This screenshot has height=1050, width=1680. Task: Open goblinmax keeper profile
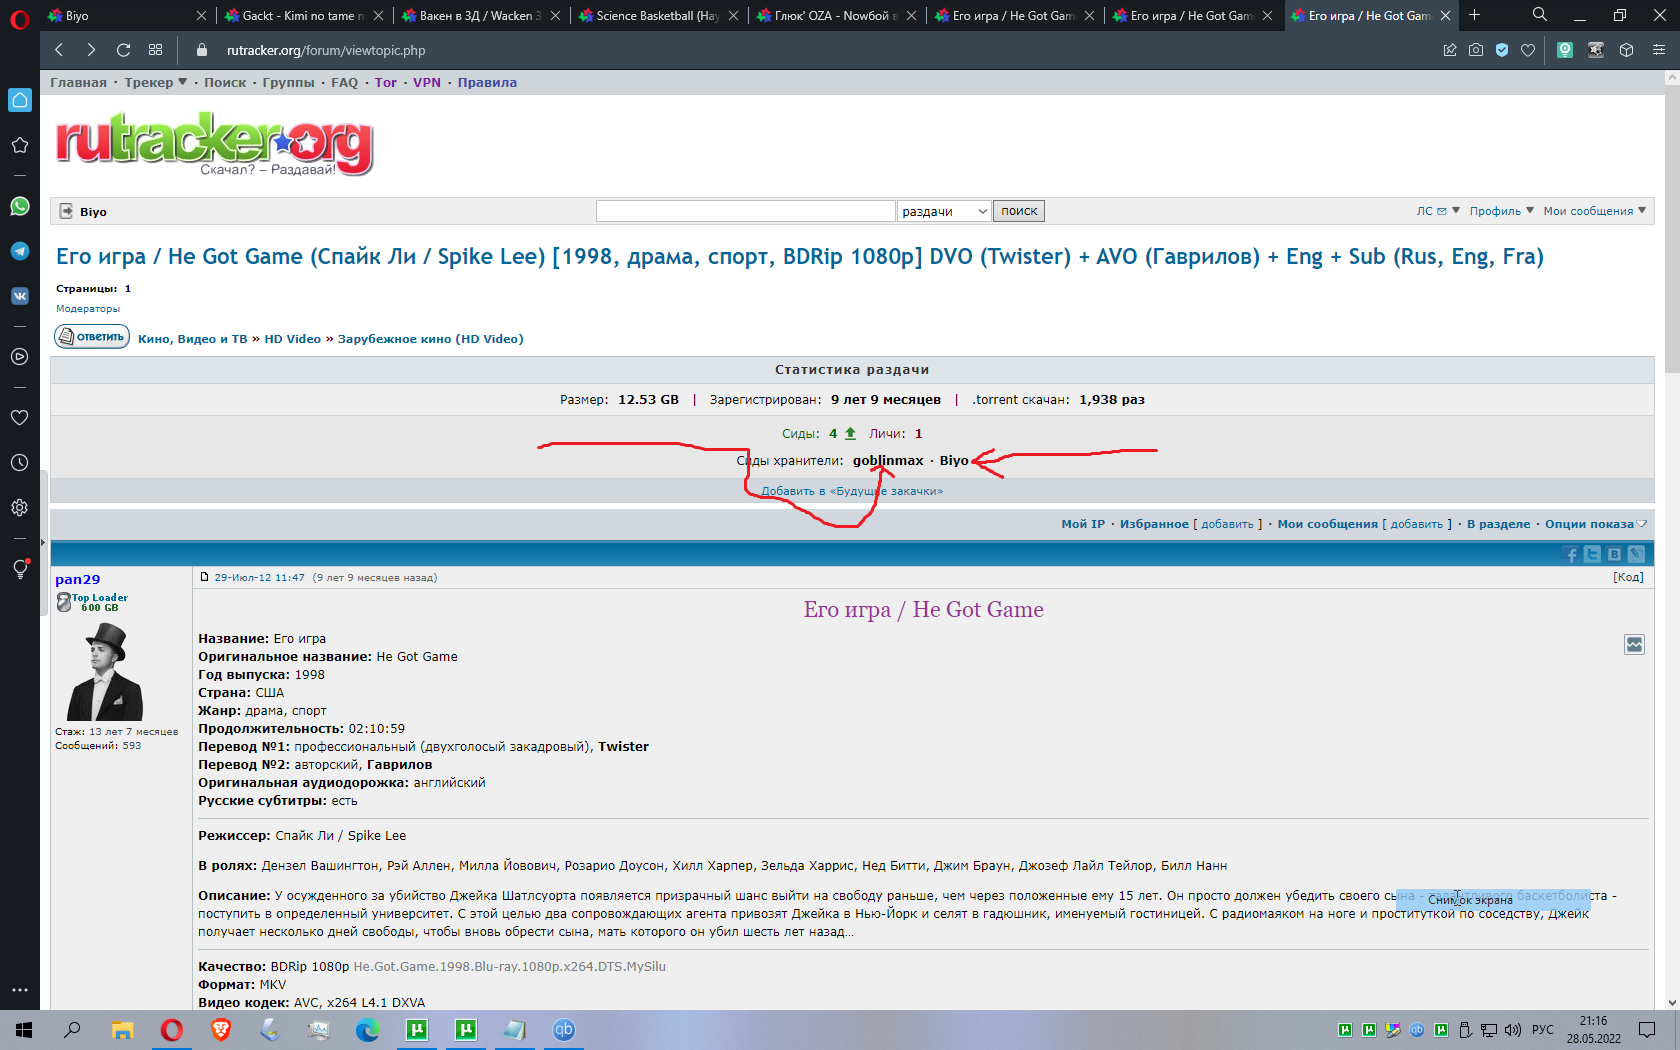pyautogui.click(x=888, y=461)
